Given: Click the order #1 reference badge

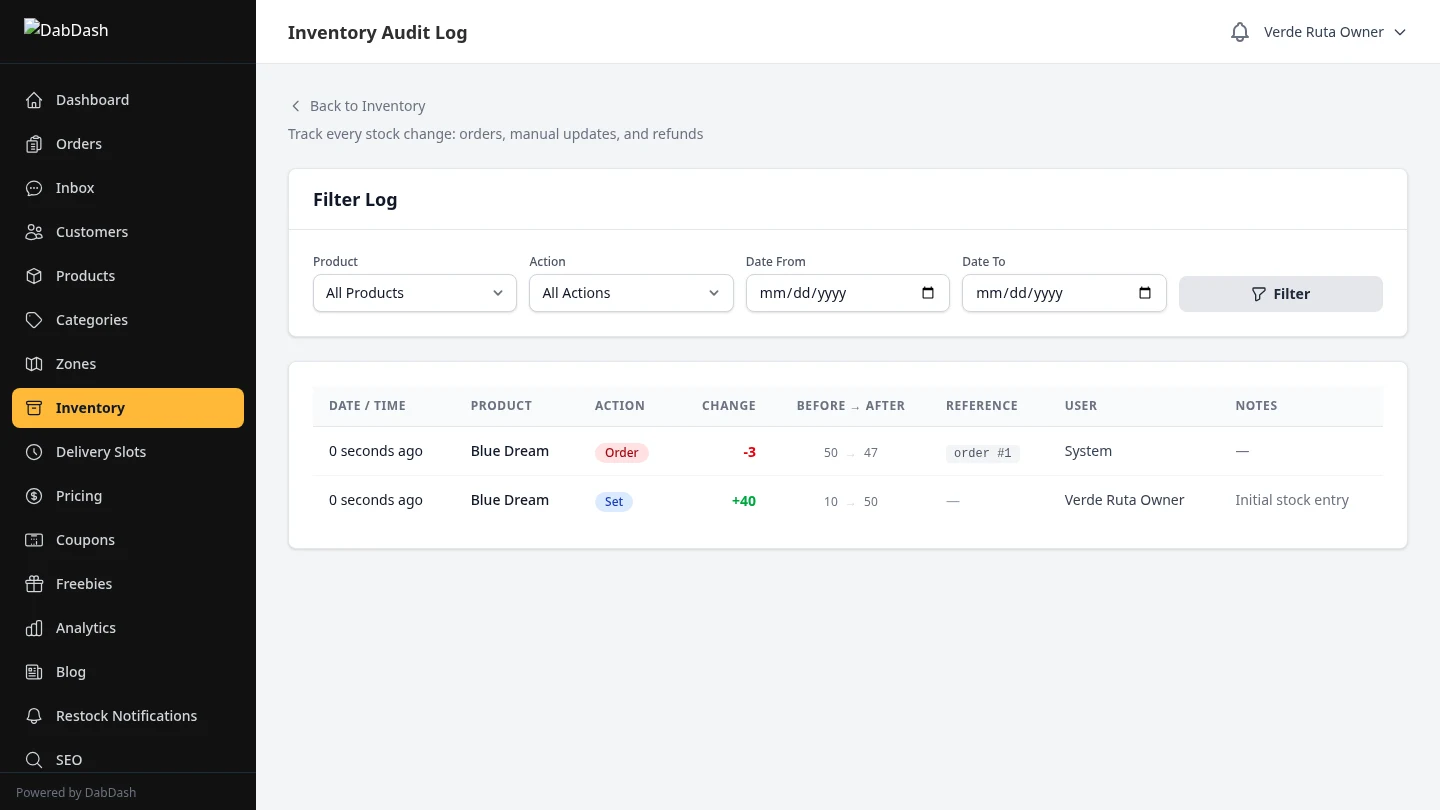Looking at the screenshot, I should coord(982,453).
